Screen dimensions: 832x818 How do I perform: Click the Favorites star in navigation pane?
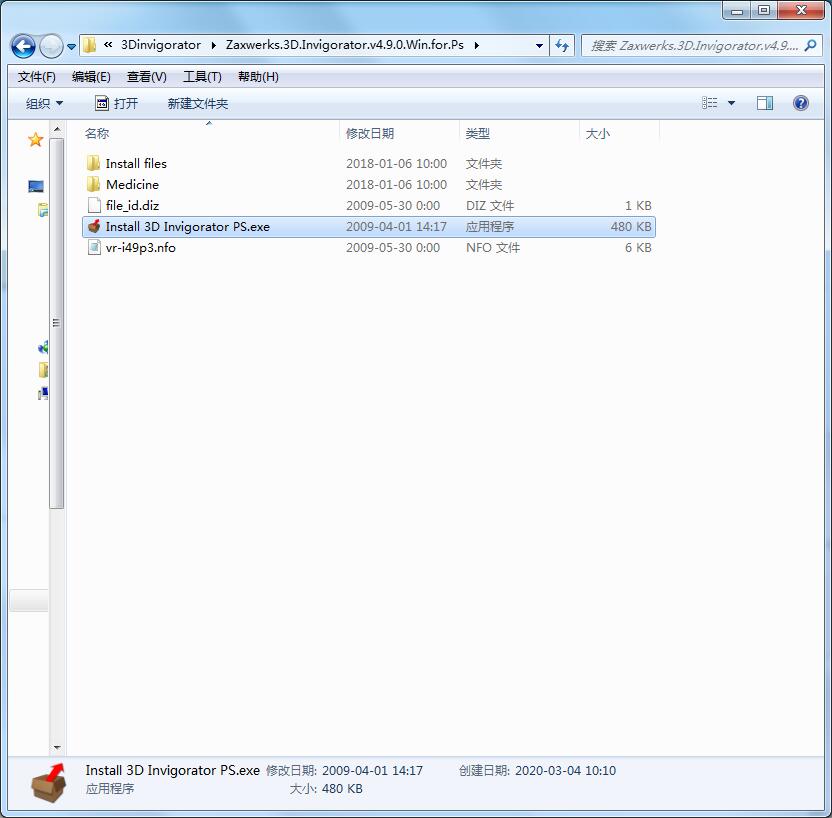pyautogui.click(x=36, y=140)
